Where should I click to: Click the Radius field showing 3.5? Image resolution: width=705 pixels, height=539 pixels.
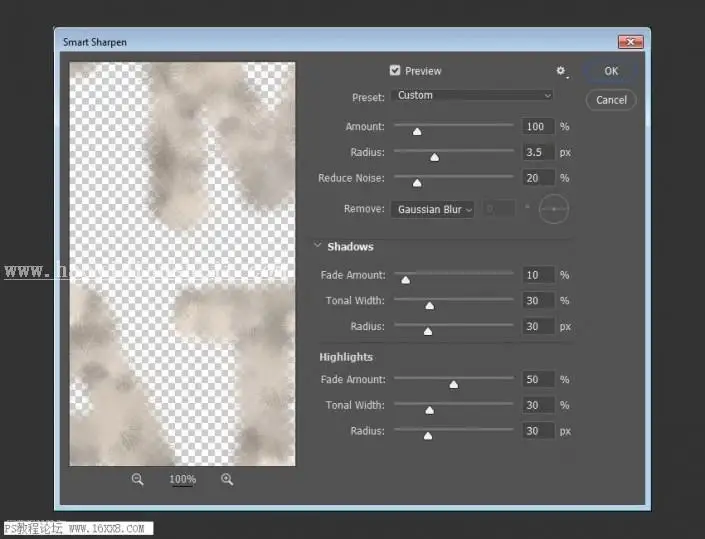[x=538, y=152]
